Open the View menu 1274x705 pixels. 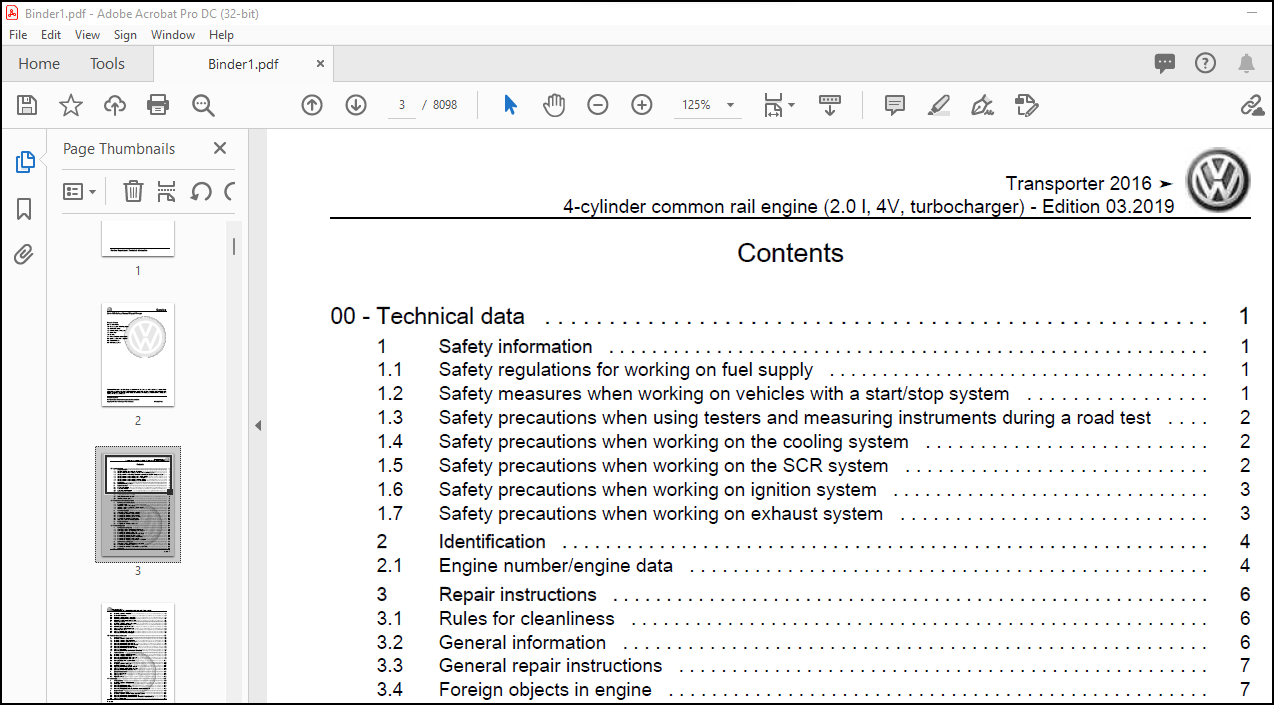[87, 34]
